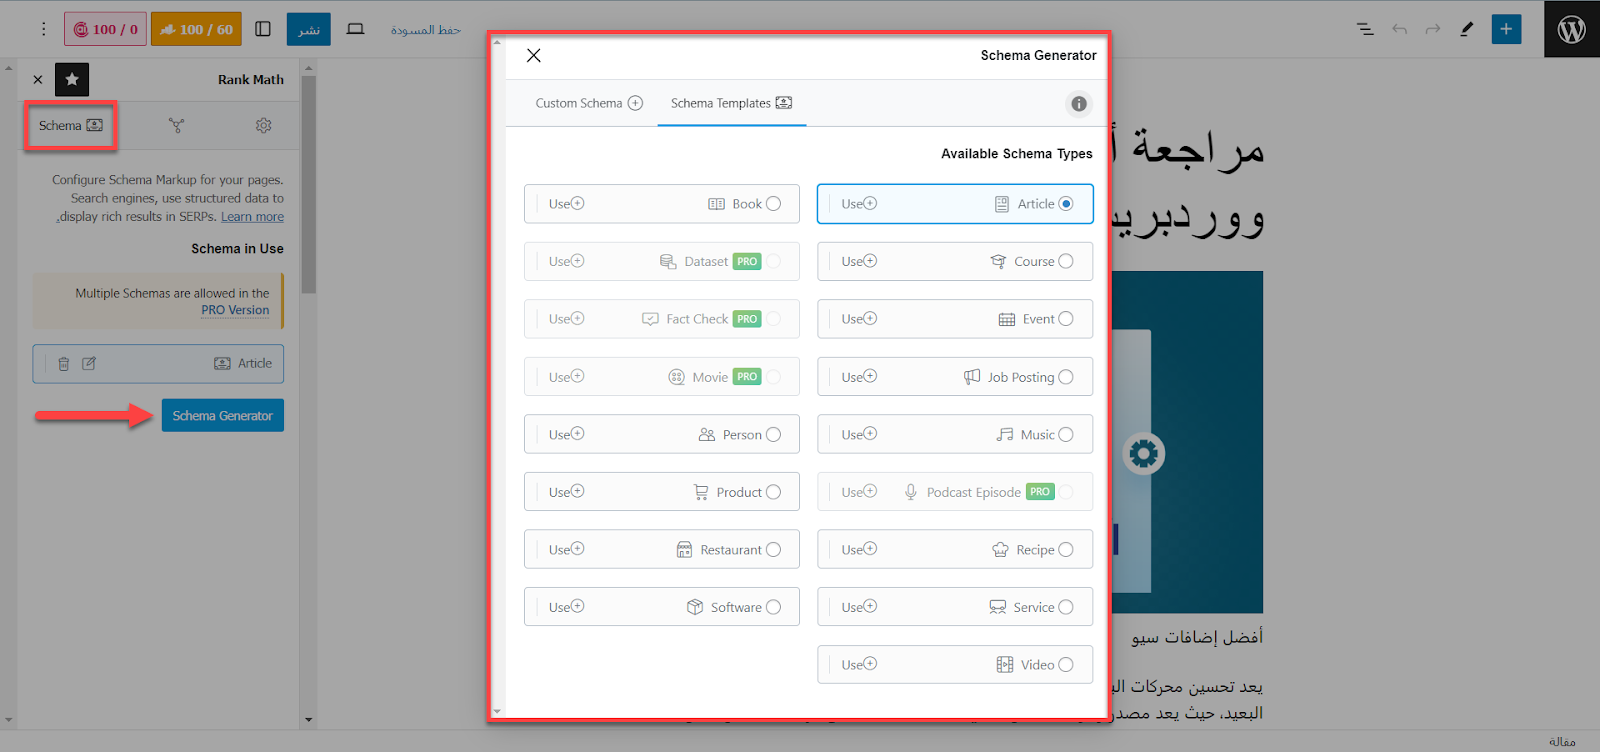The image size is (1600, 752).
Task: Click the Restaurant schema icon
Action: point(684,549)
